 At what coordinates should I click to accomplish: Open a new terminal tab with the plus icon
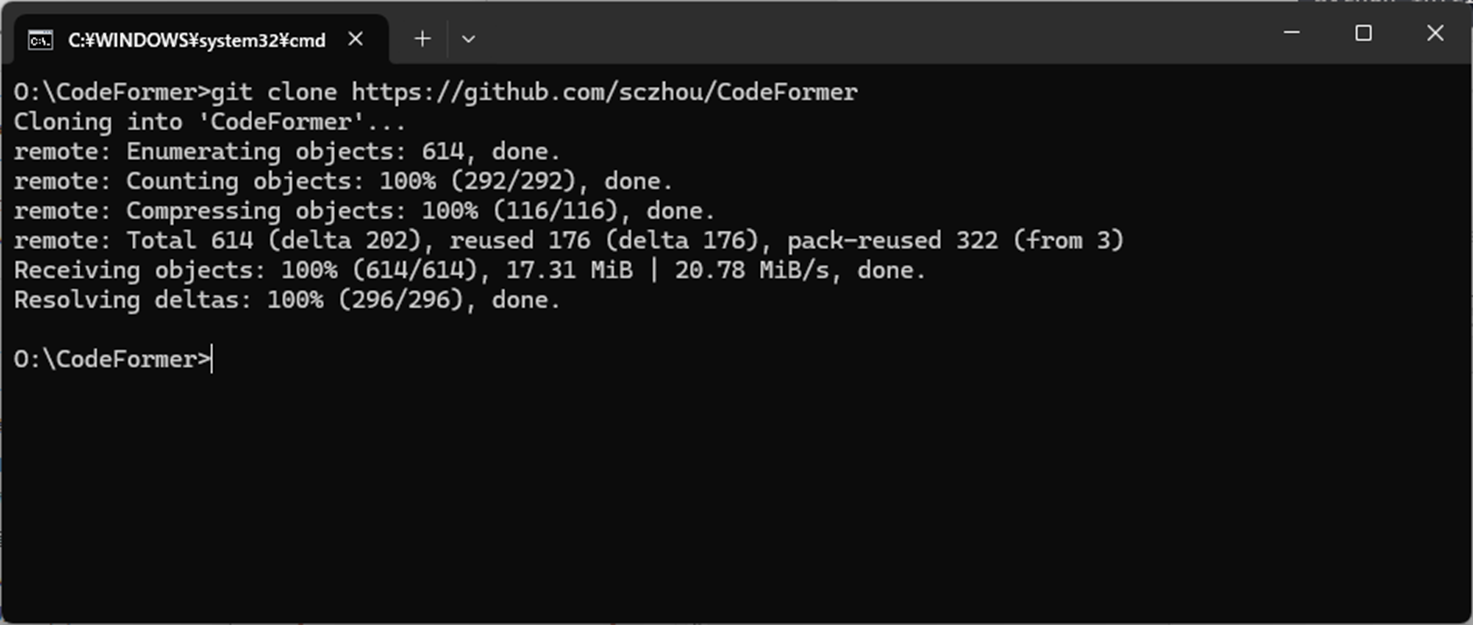tap(422, 39)
